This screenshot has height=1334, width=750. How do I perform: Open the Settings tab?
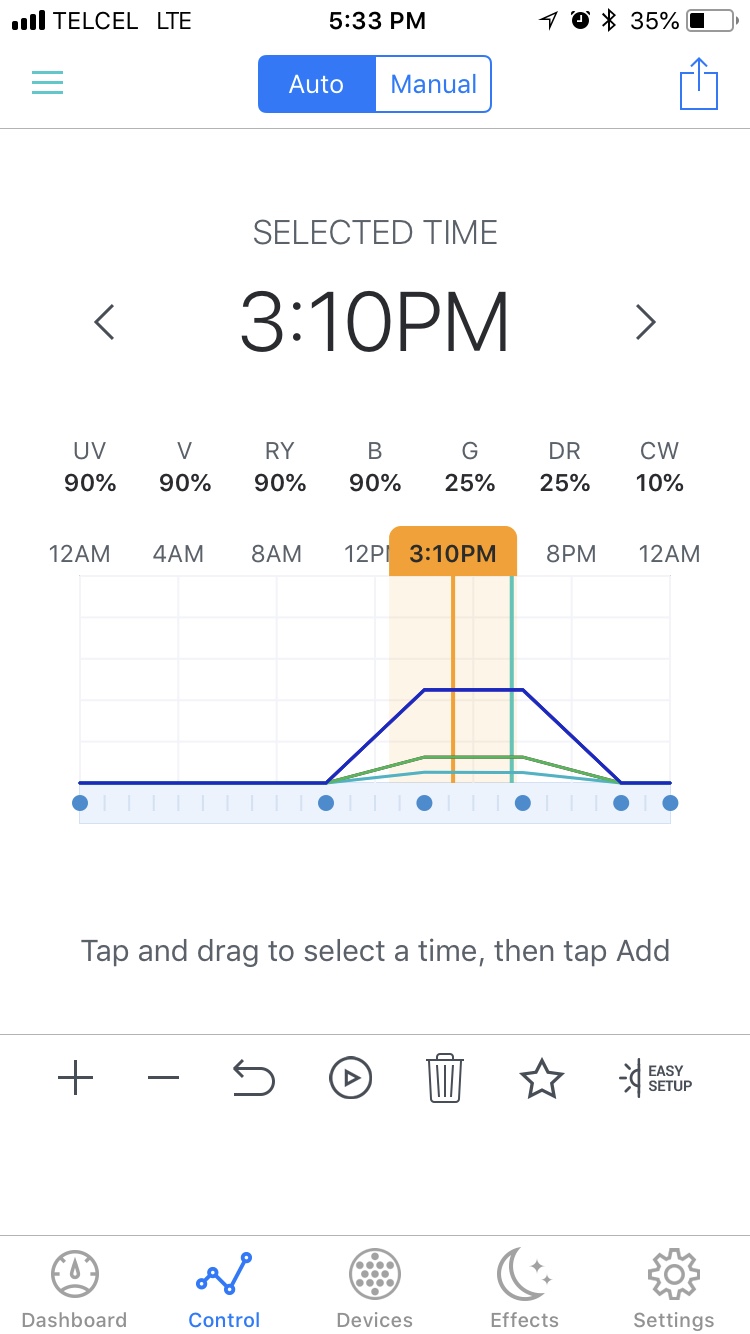click(674, 1289)
